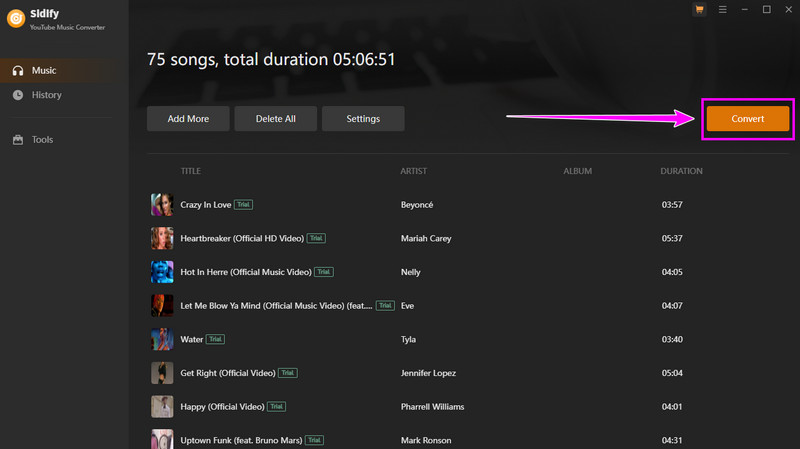Click the Sidify logo icon
800x449 pixels.
pyautogui.click(x=16, y=19)
